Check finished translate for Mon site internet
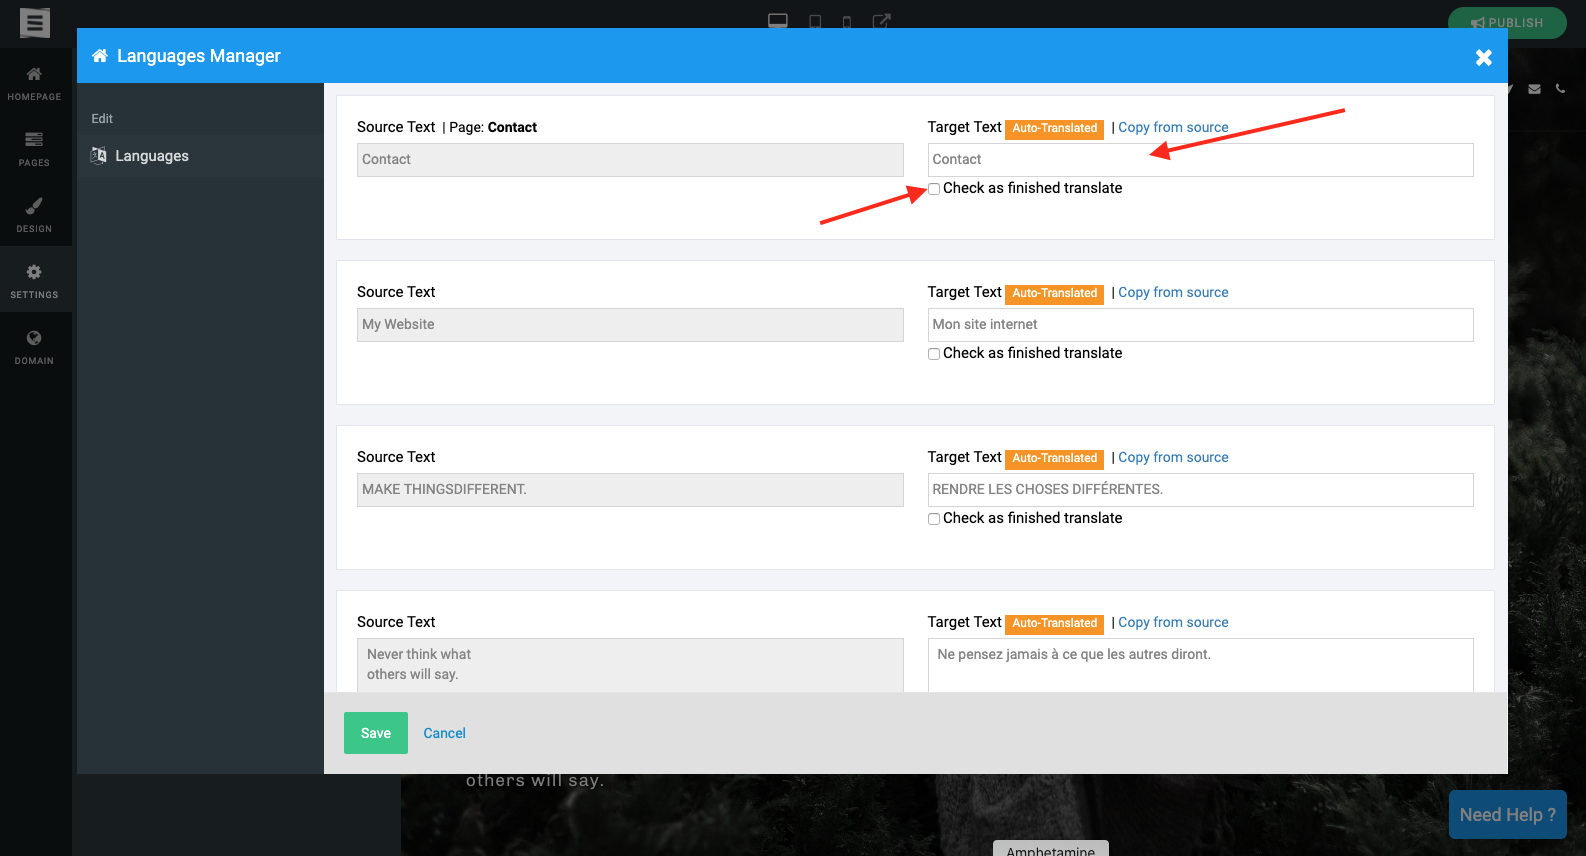 (934, 354)
